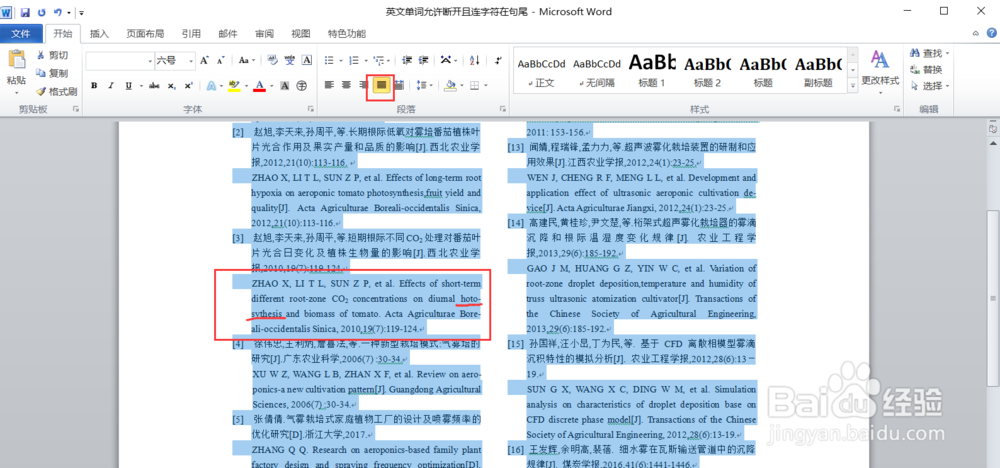
Task: Open the font name combo box
Action: point(119,61)
